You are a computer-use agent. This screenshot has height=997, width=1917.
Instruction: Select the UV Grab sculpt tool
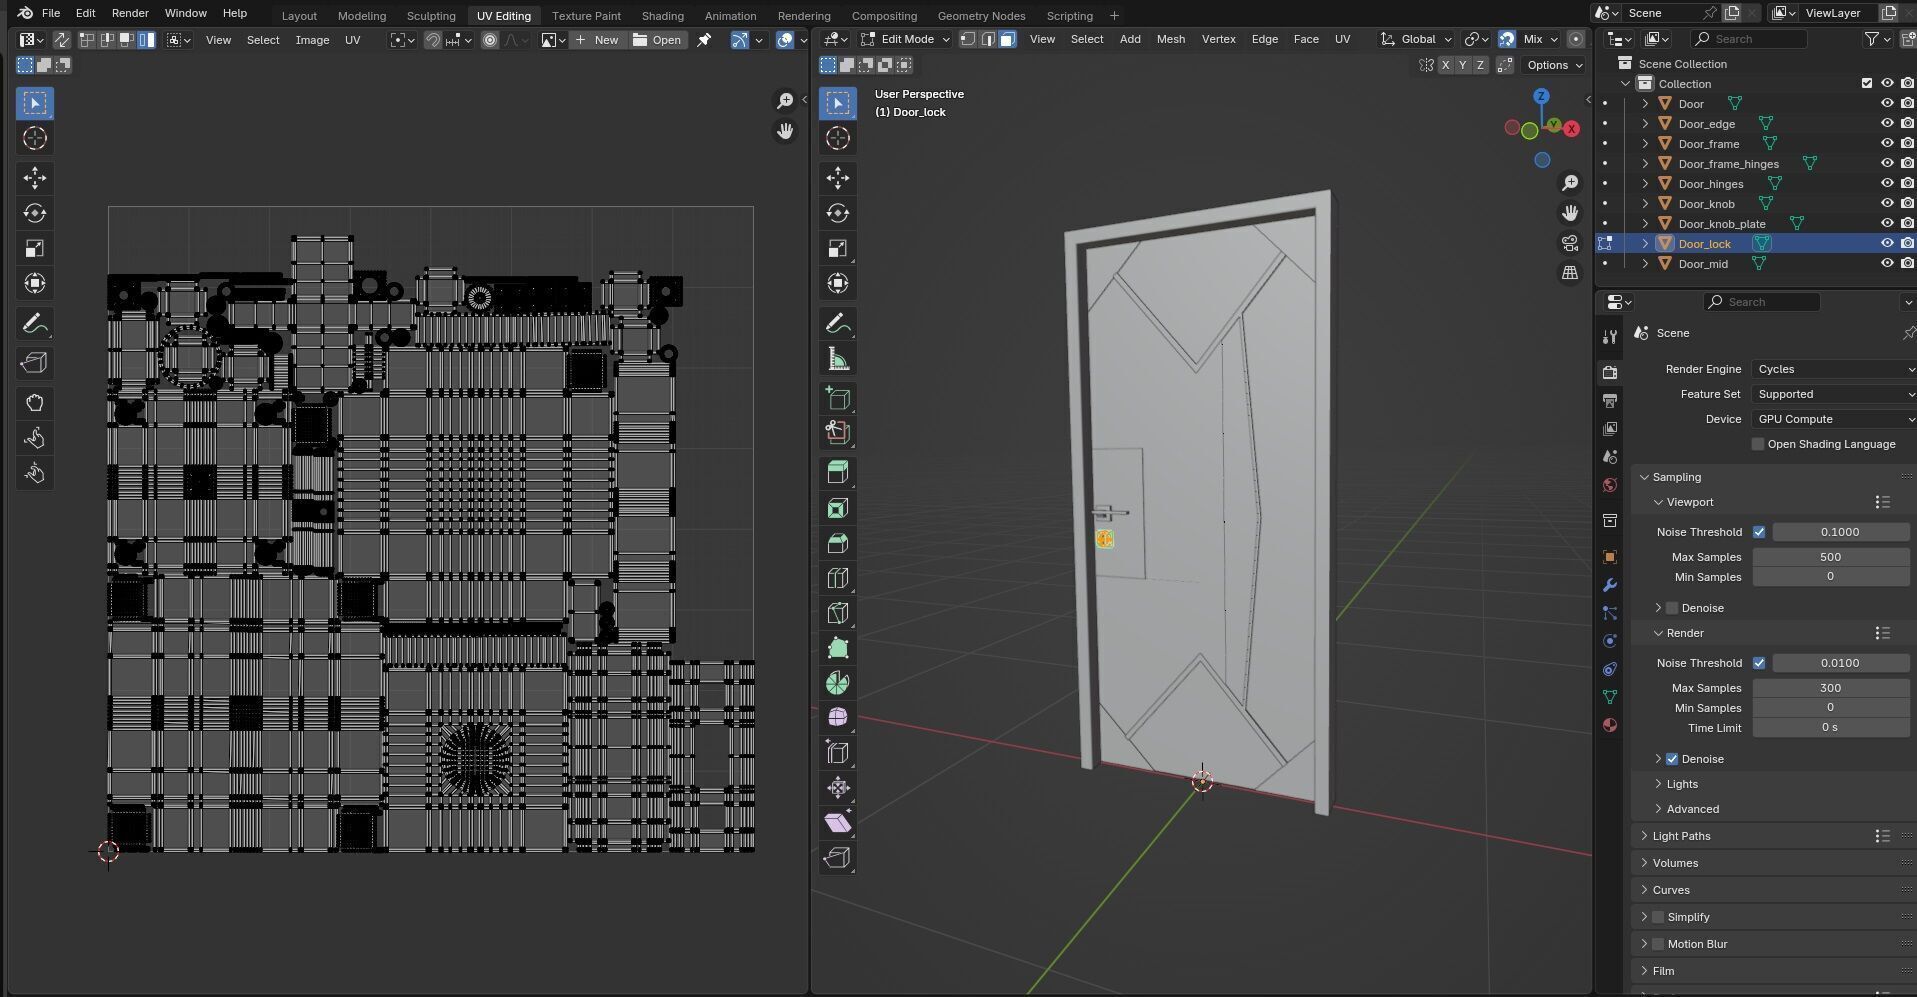pyautogui.click(x=35, y=403)
